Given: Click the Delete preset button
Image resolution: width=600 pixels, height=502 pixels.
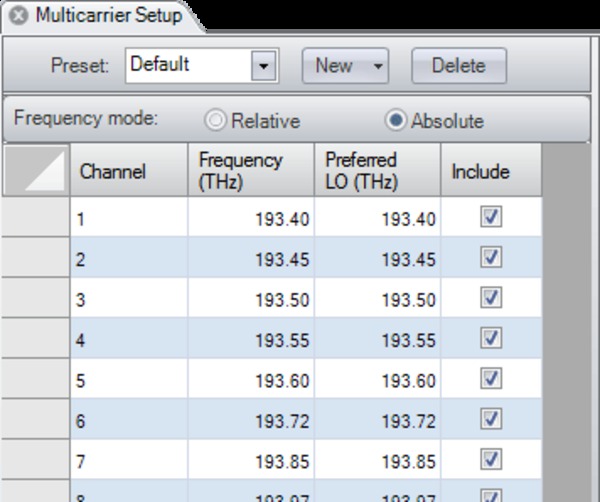Looking at the screenshot, I should [x=459, y=66].
